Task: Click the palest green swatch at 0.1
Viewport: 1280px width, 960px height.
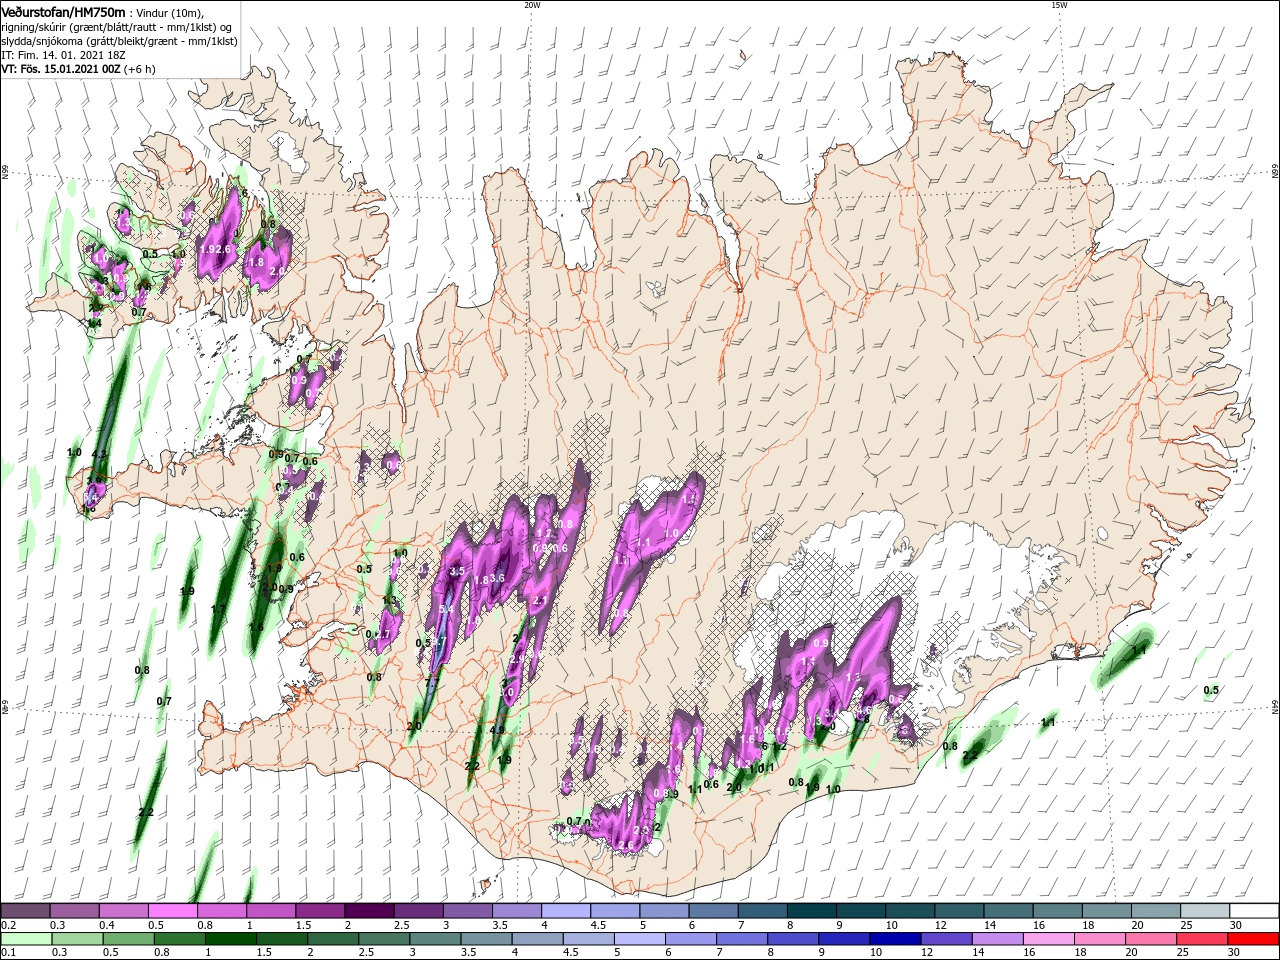Action: pyautogui.click(x=25, y=939)
